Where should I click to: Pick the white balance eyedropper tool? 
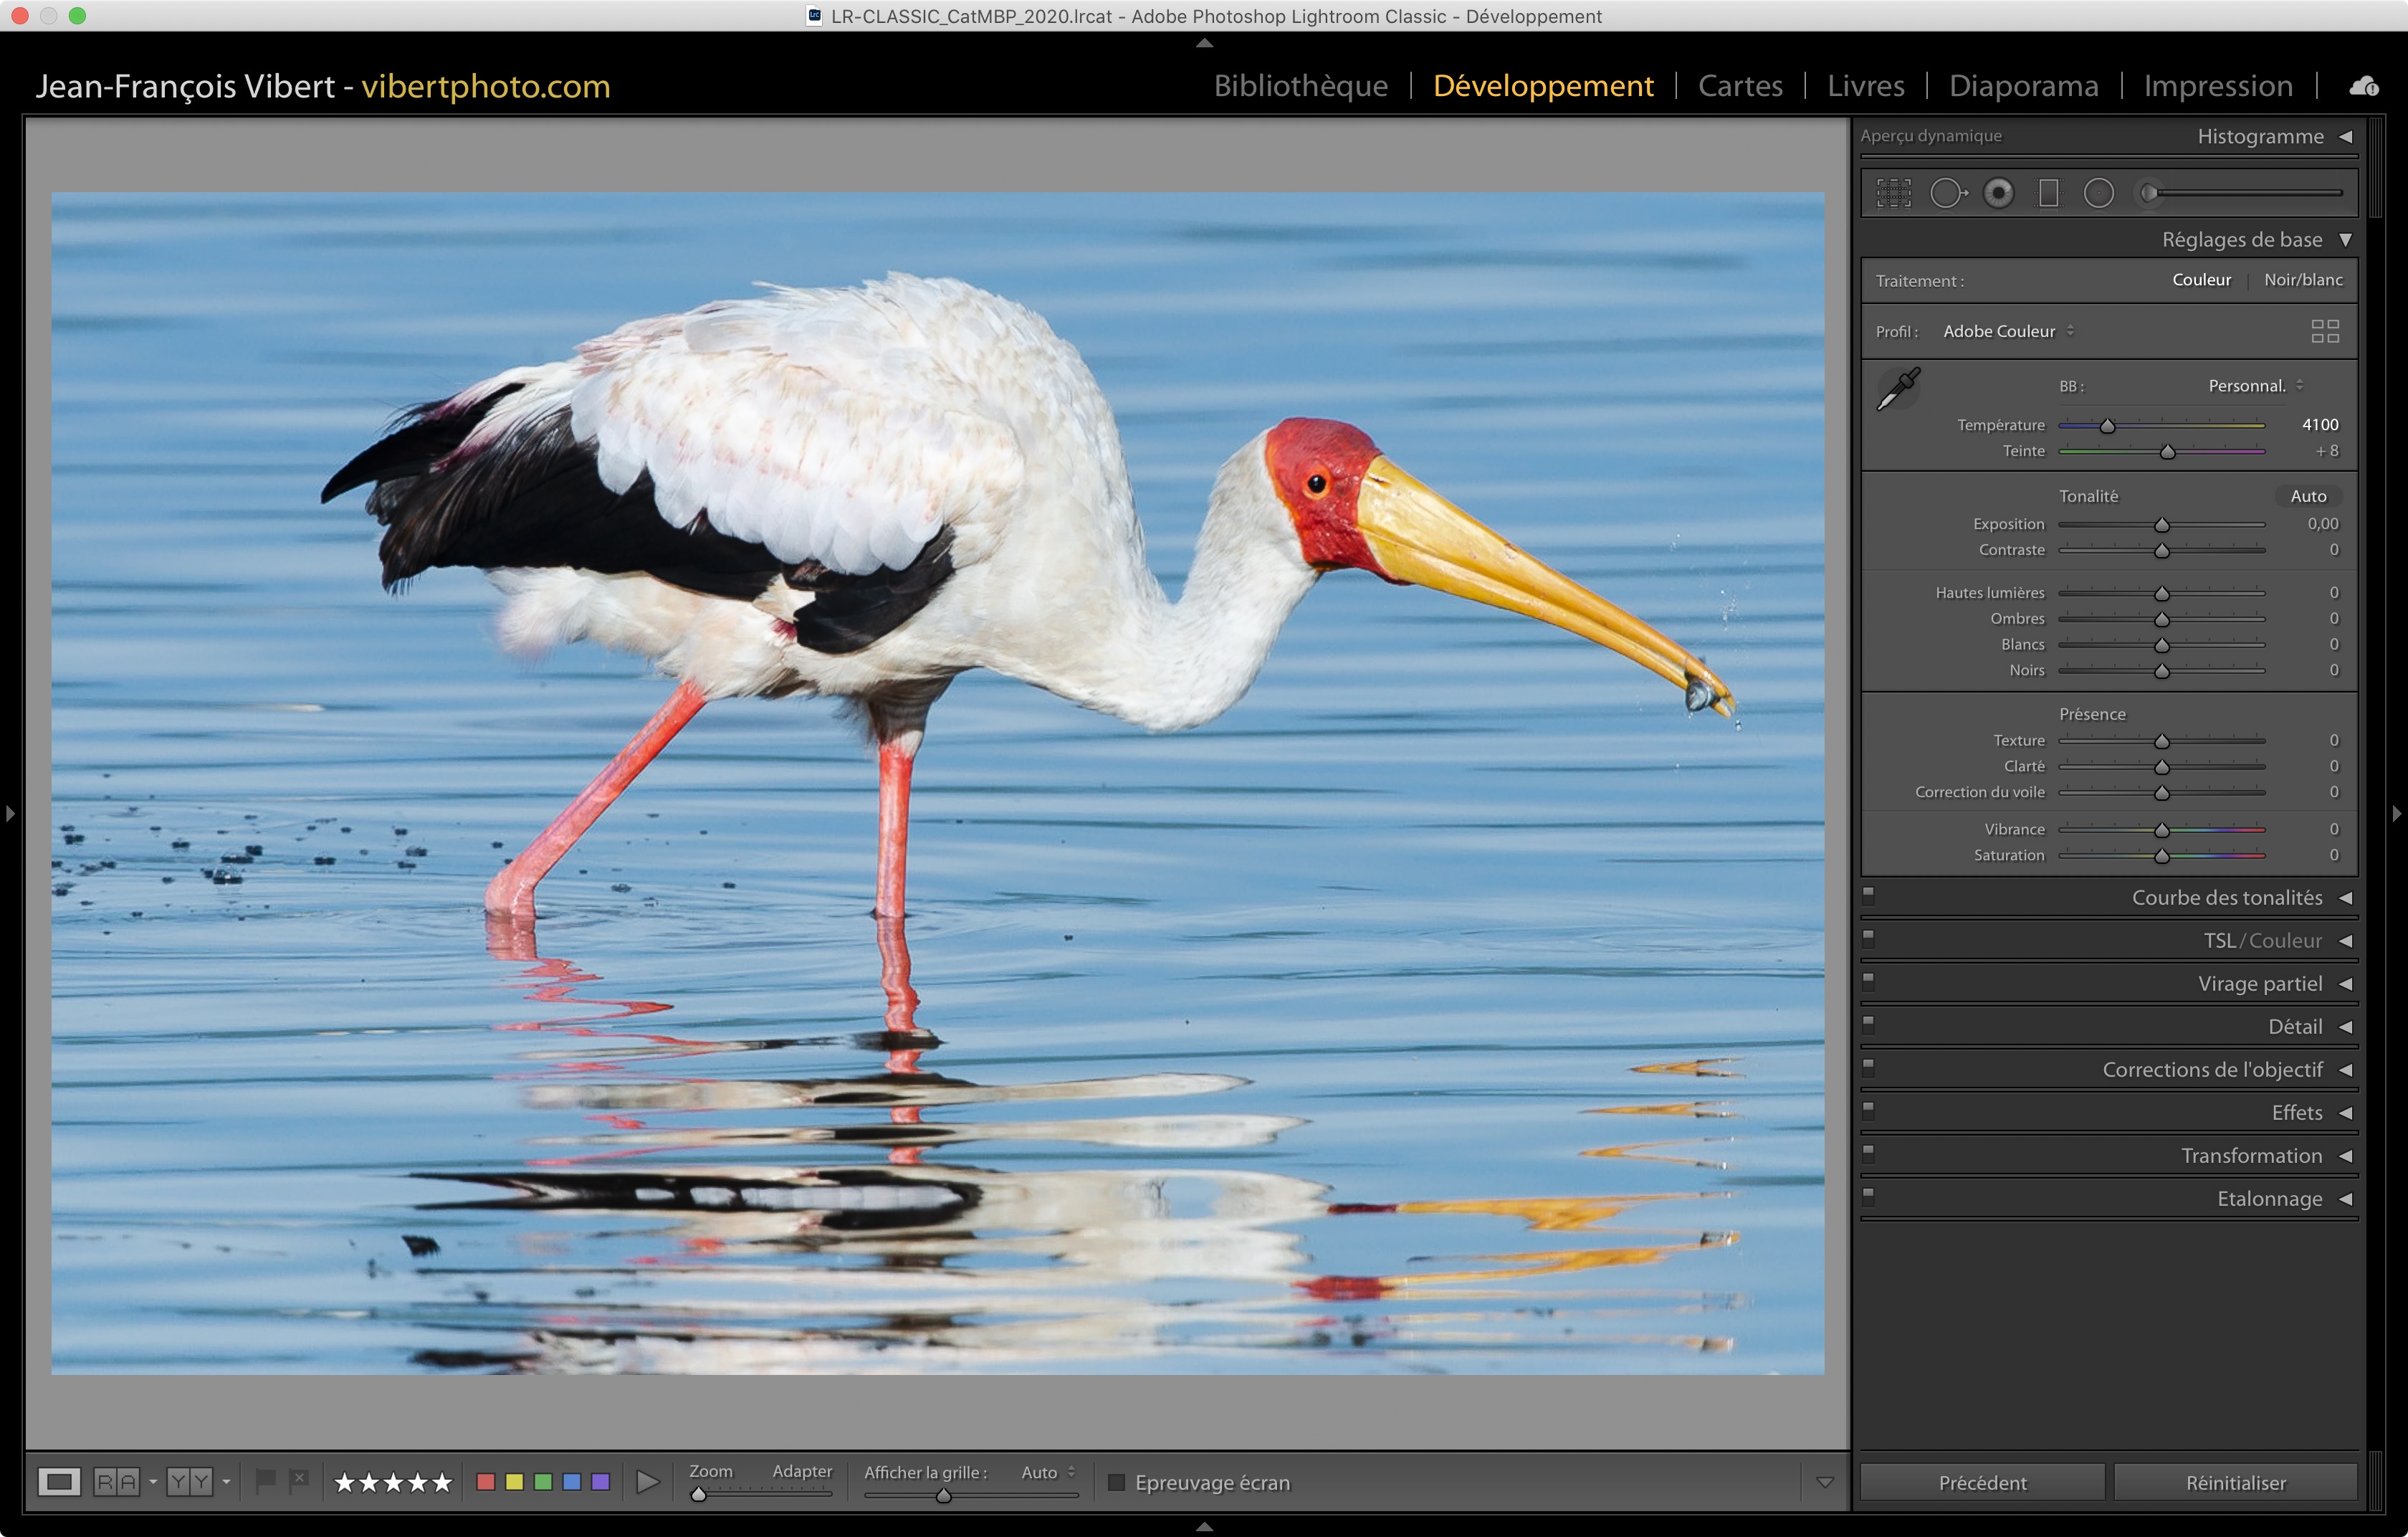1897,388
